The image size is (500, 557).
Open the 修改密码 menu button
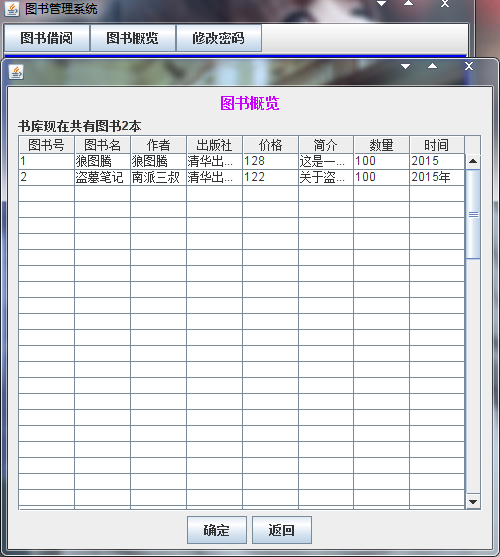pyautogui.click(x=219, y=38)
